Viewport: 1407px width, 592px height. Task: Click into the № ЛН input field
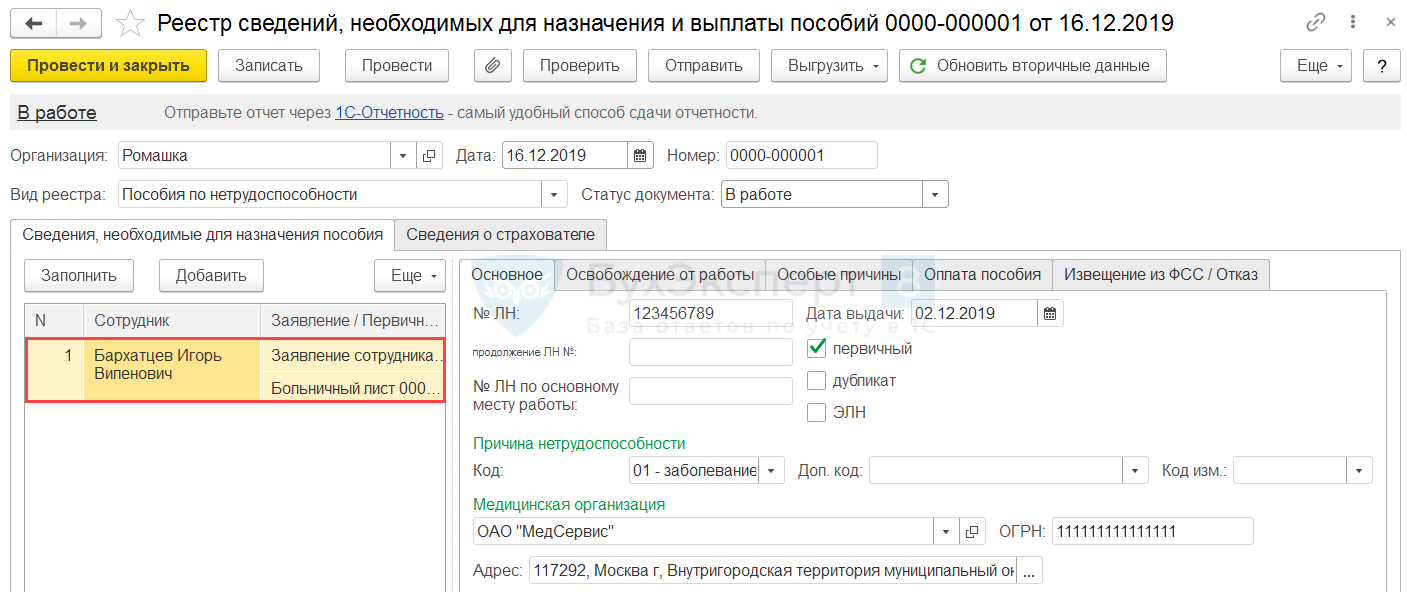(x=710, y=313)
